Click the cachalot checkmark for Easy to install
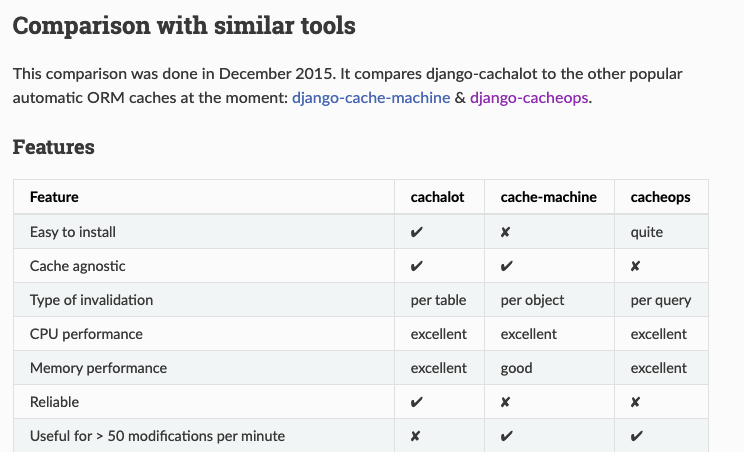This screenshot has width=744, height=452. [x=417, y=232]
